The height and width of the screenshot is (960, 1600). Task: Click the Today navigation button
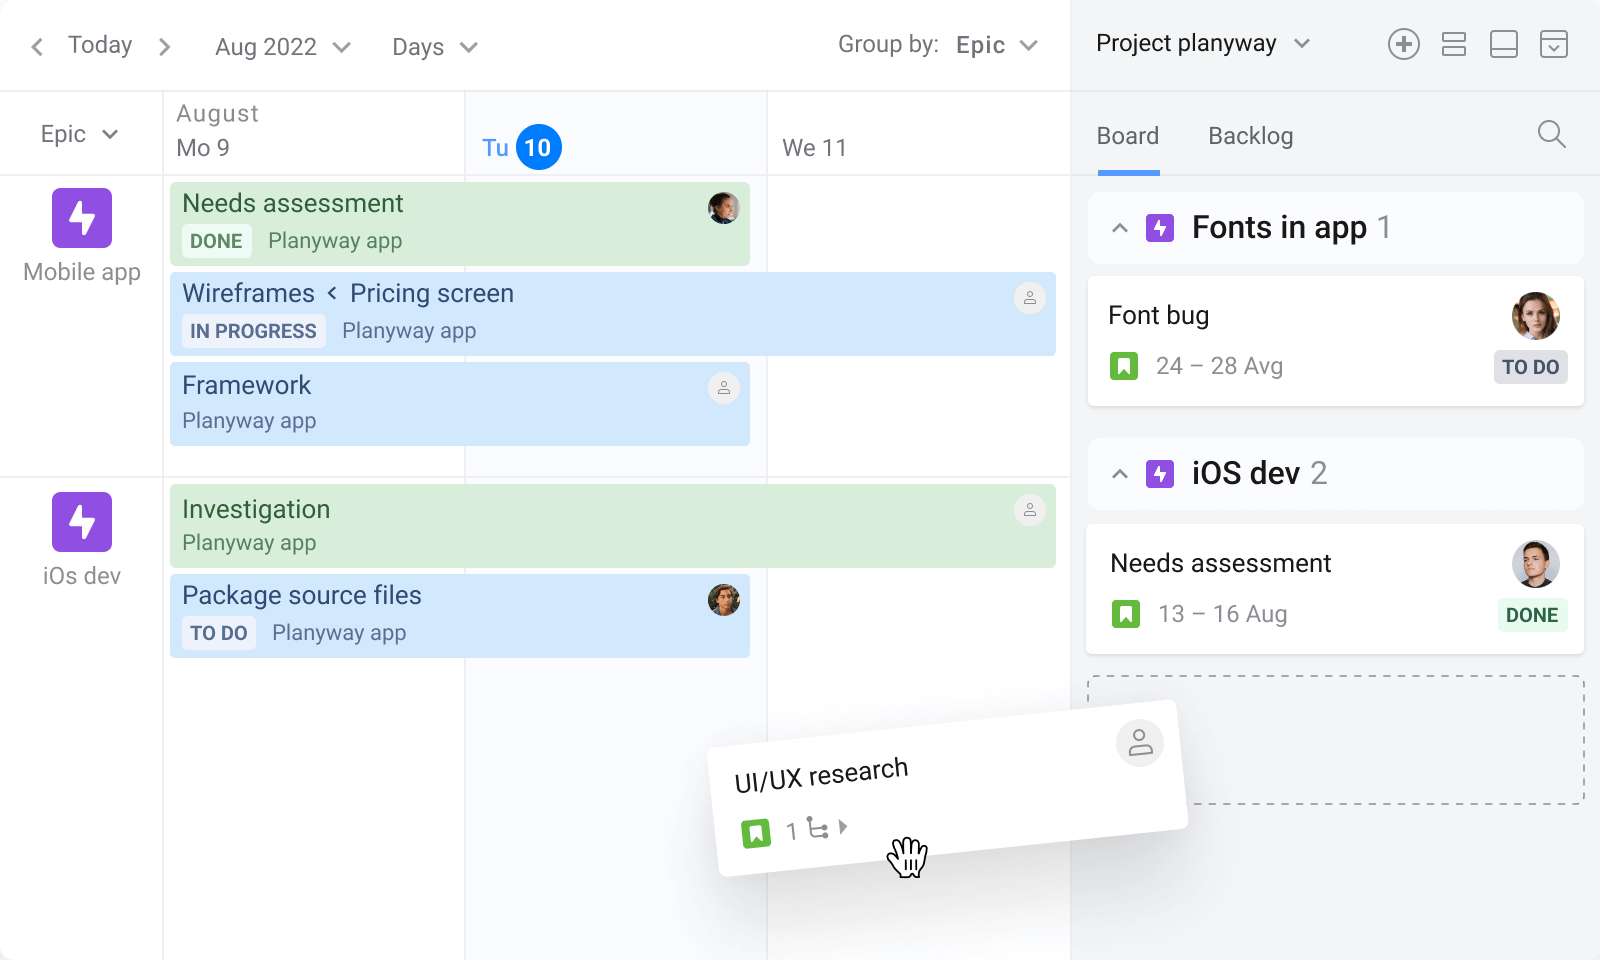99,45
